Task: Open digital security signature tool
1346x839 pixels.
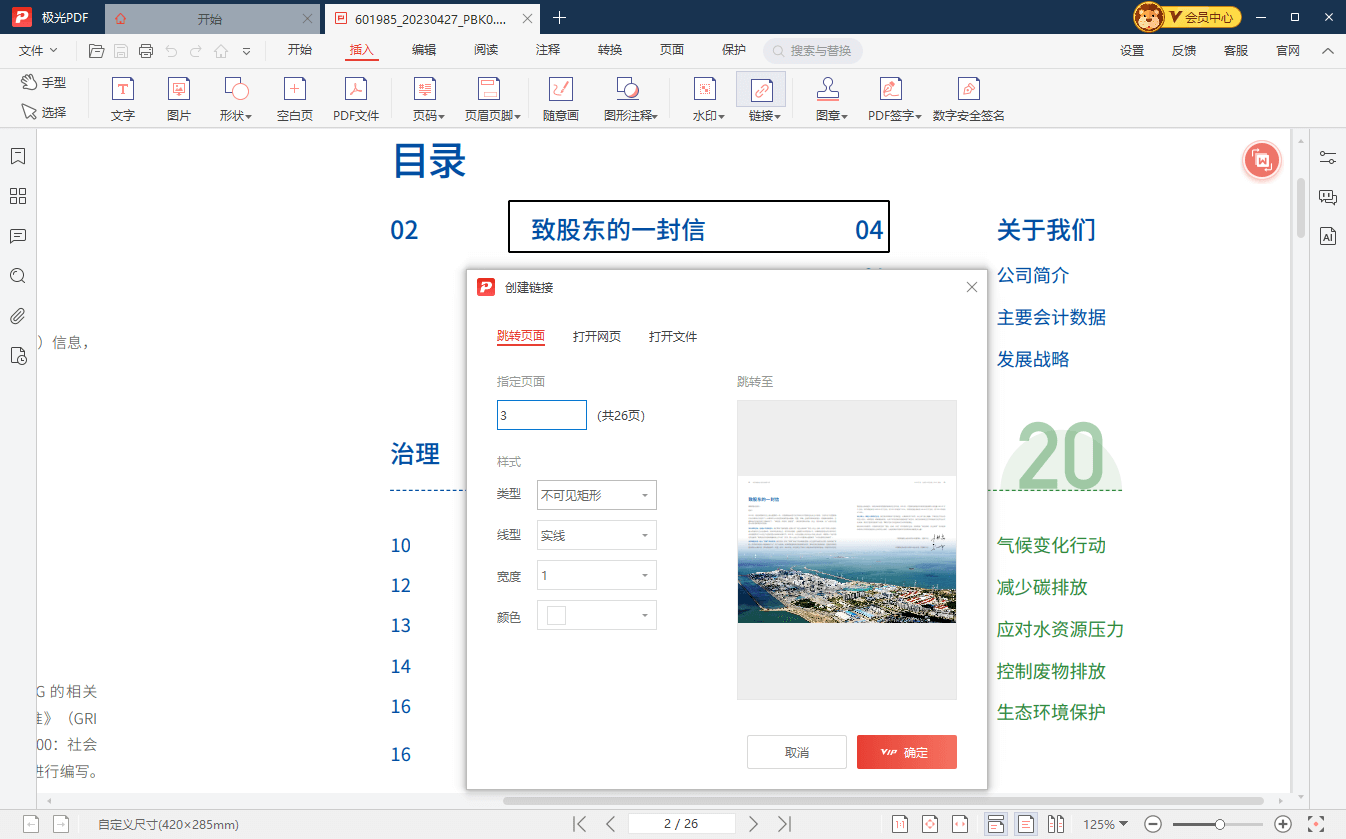Action: coord(968,99)
